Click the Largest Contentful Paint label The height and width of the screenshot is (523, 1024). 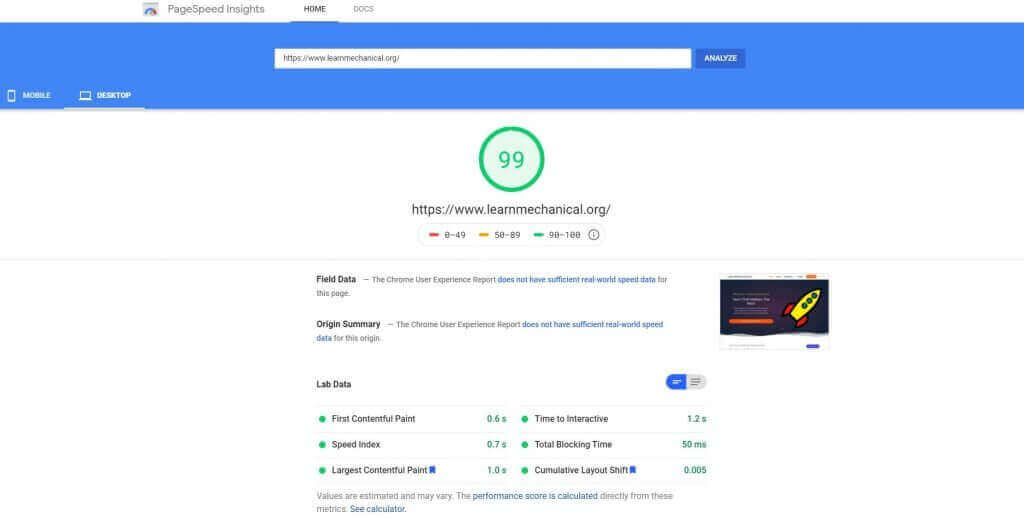(379, 470)
